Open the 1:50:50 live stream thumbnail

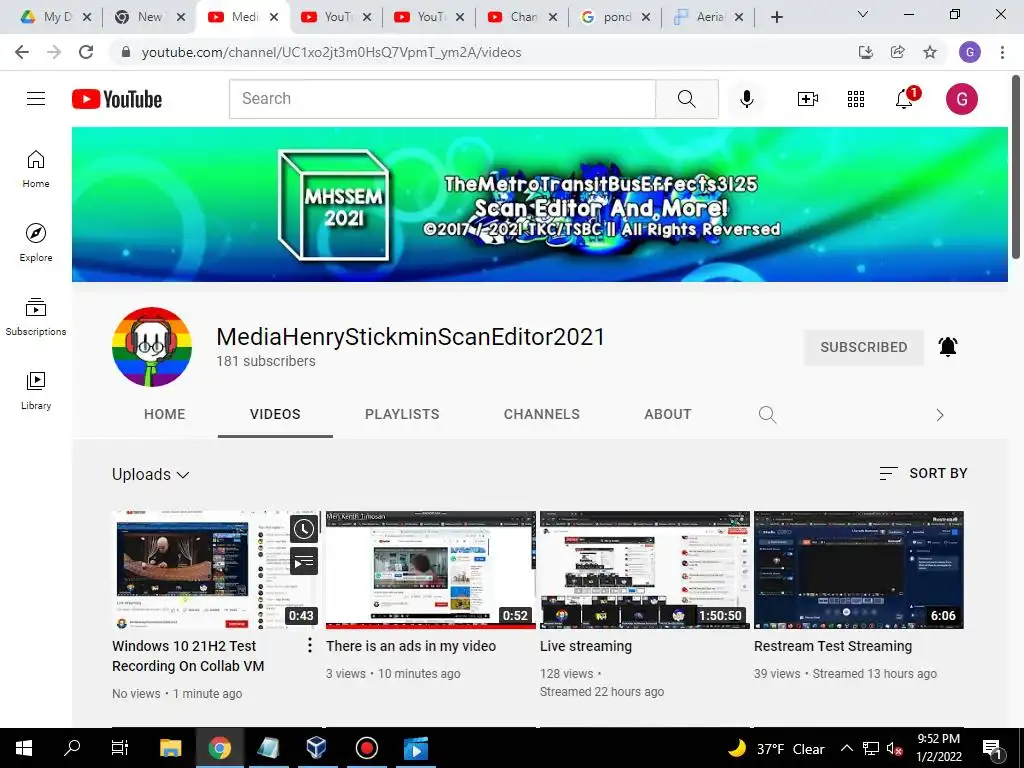point(645,569)
